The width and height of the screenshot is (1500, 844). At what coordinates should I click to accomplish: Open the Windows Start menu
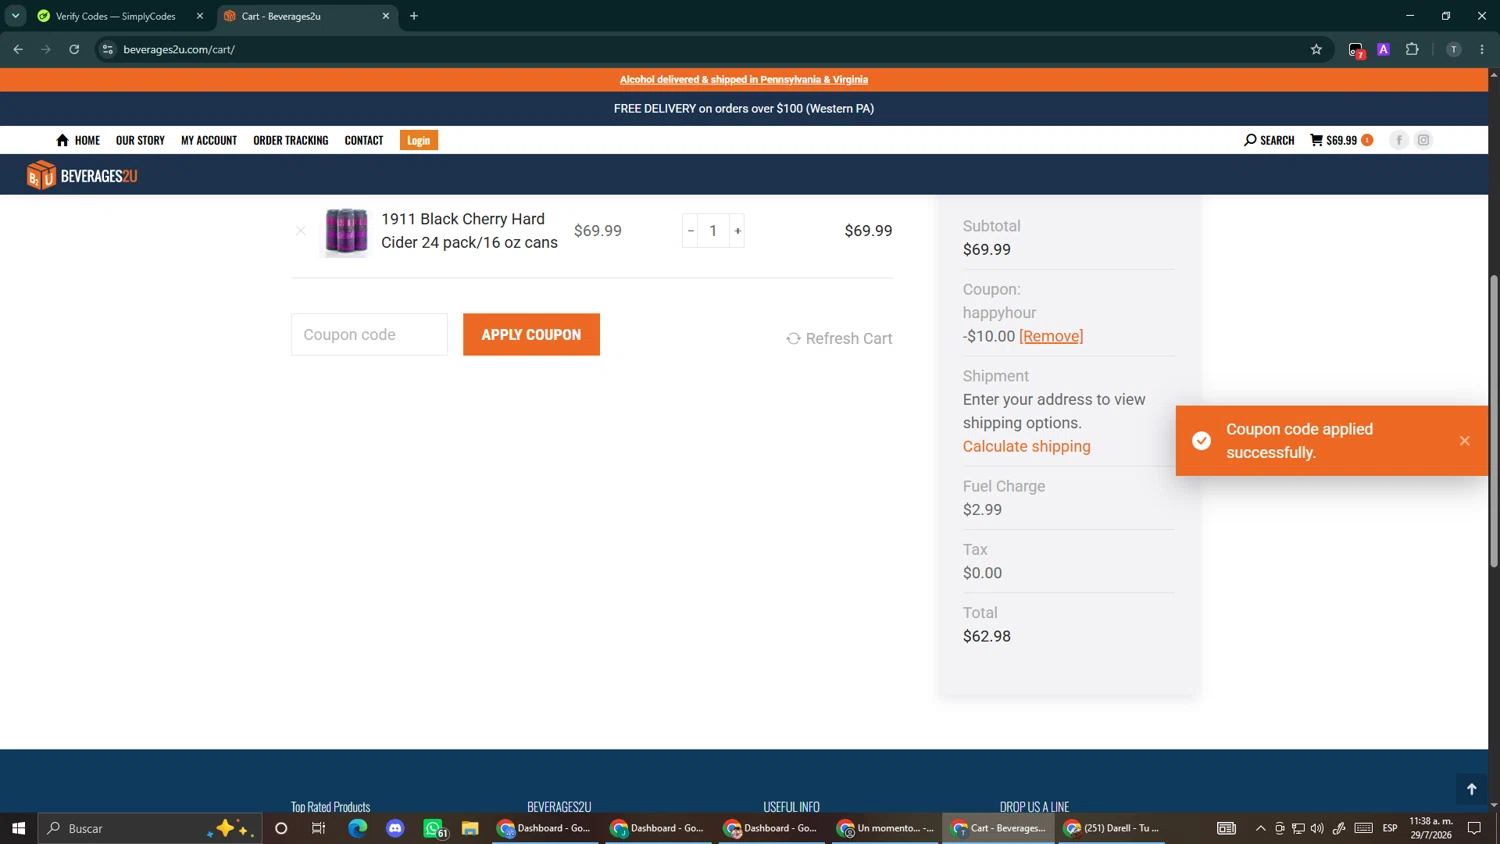18,828
